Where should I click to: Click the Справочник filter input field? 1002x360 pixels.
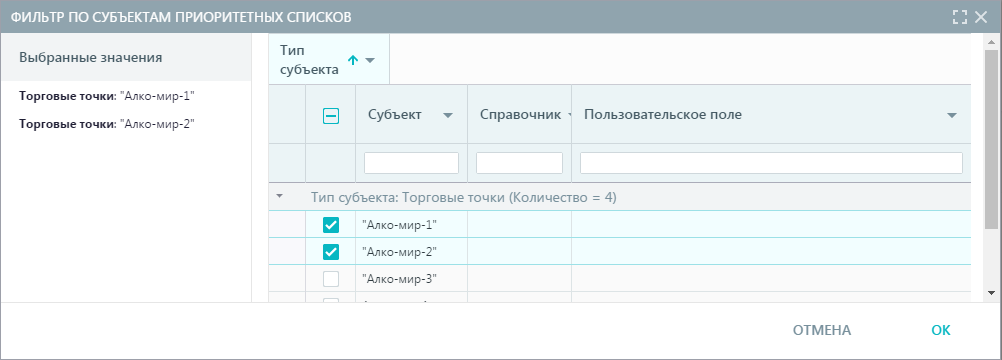[519, 163]
